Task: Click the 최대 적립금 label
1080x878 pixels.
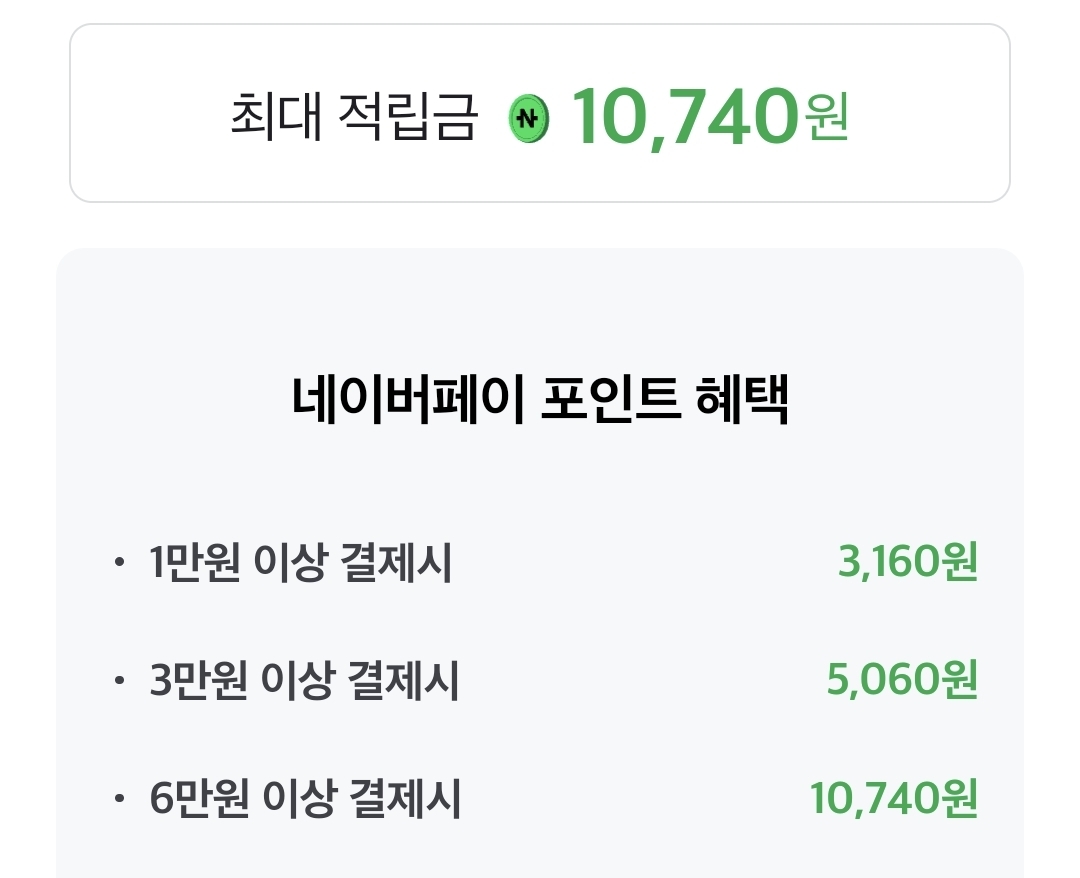Action: click(354, 118)
